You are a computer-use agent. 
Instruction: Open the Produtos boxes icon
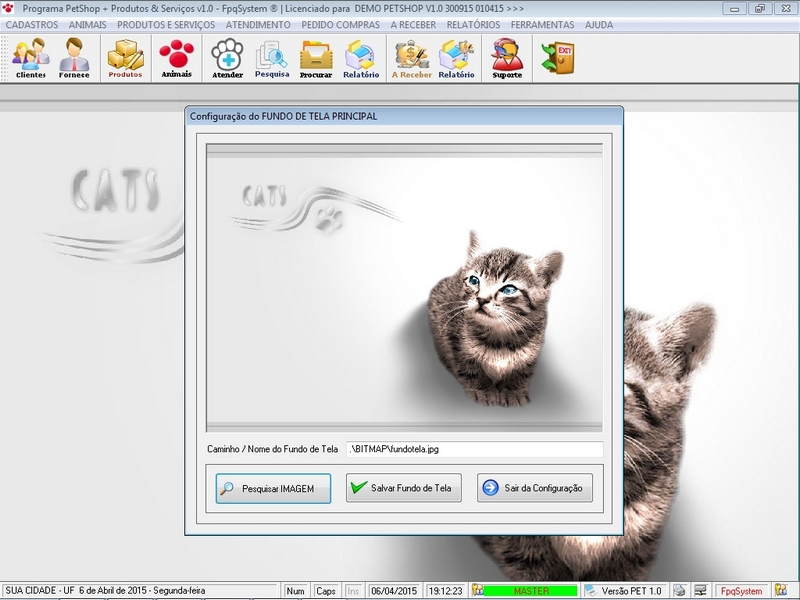click(x=126, y=58)
